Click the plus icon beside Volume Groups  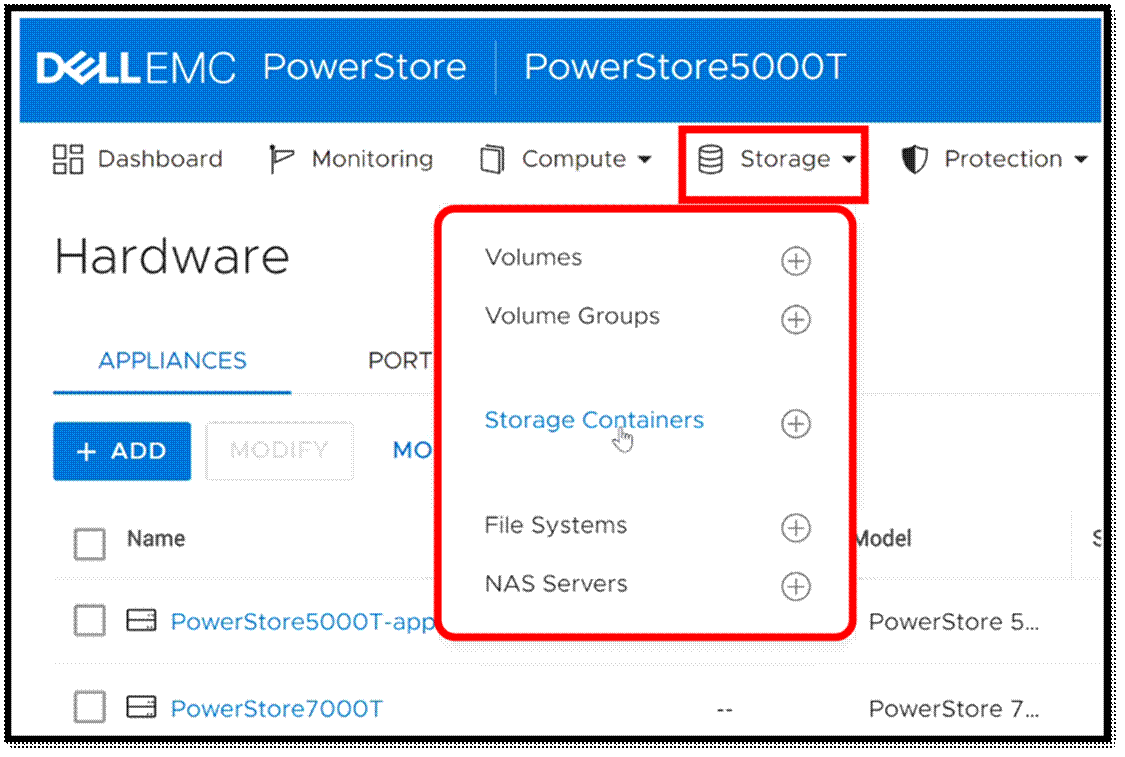pos(795,320)
